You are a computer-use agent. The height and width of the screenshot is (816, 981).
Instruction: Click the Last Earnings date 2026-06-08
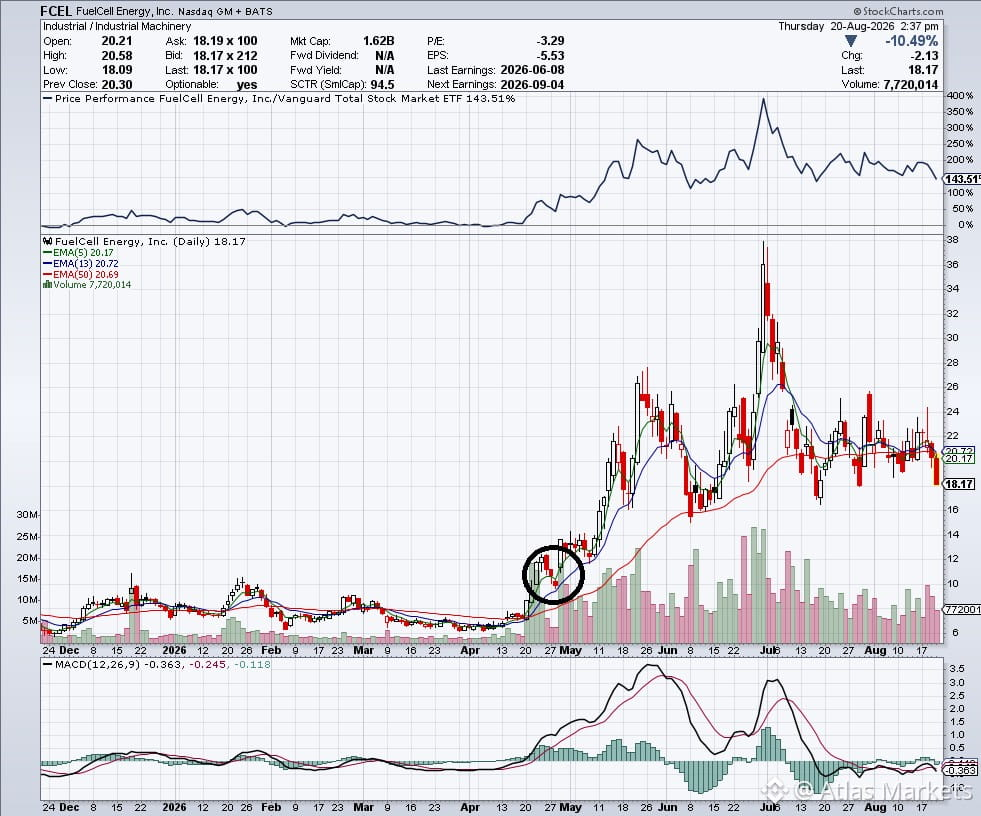click(x=532, y=70)
